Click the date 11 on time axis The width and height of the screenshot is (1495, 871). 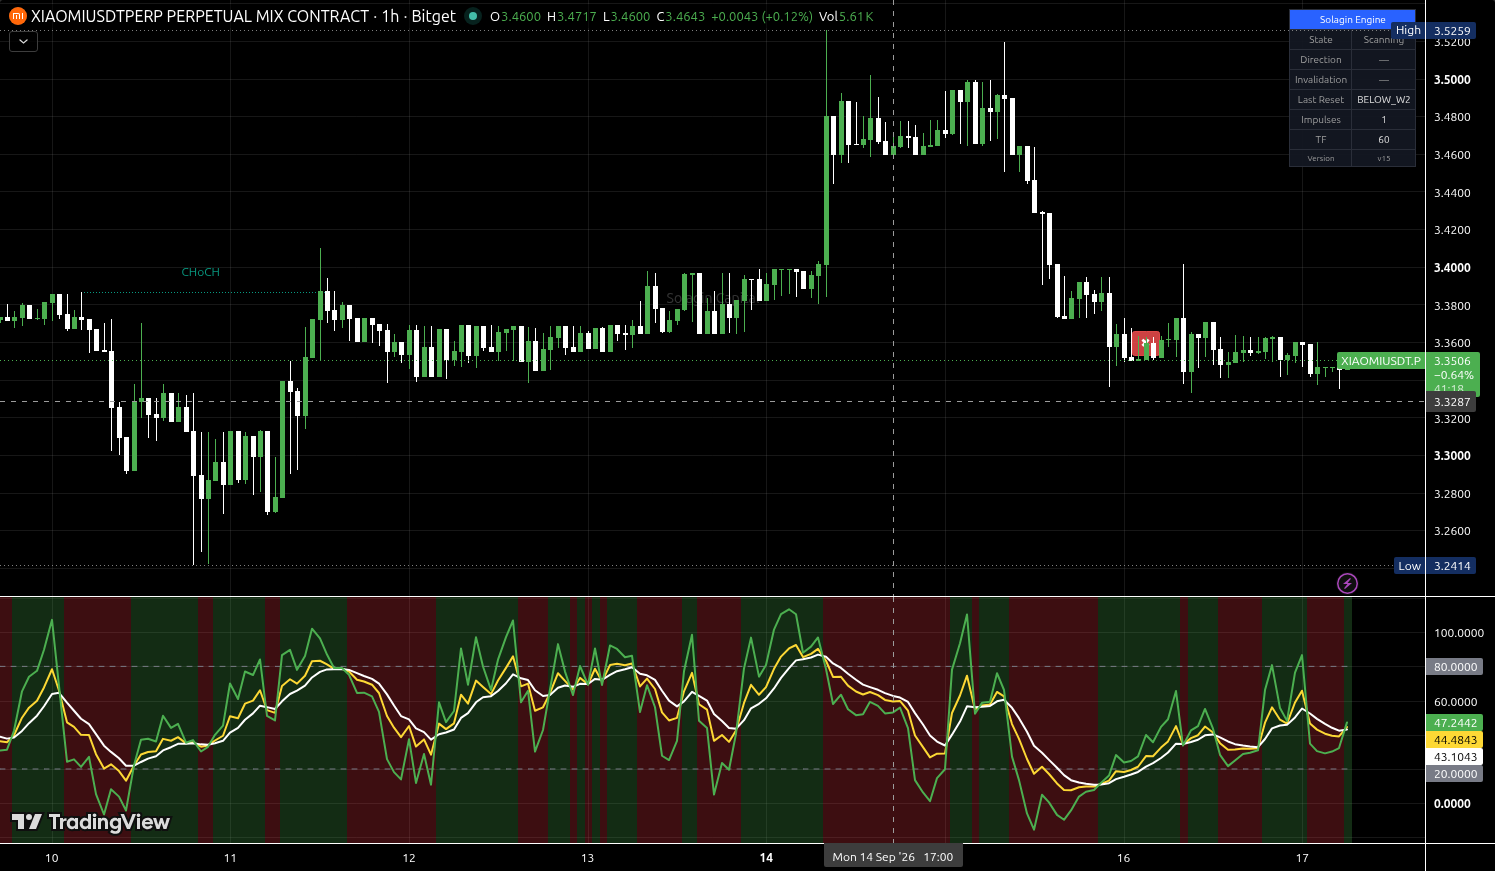(230, 858)
